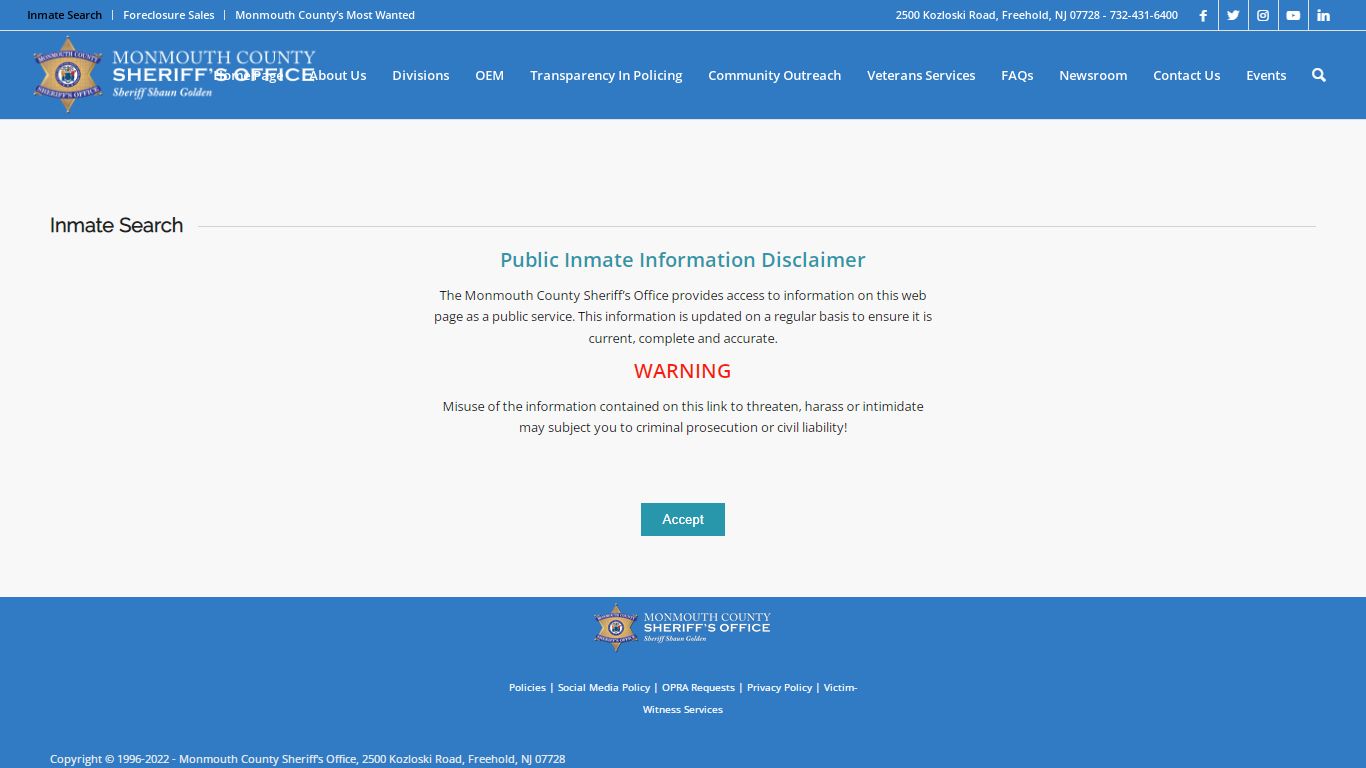Open the OPRA Requests footer link
Viewport: 1366px width, 768px height.
tap(698, 687)
